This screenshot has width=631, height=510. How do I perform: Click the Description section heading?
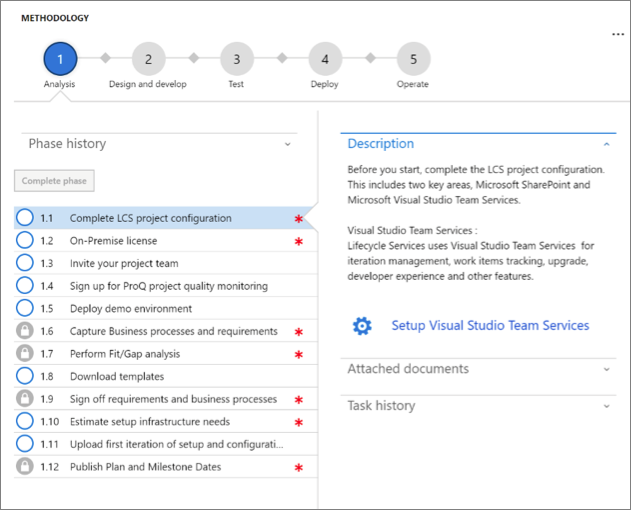380,144
